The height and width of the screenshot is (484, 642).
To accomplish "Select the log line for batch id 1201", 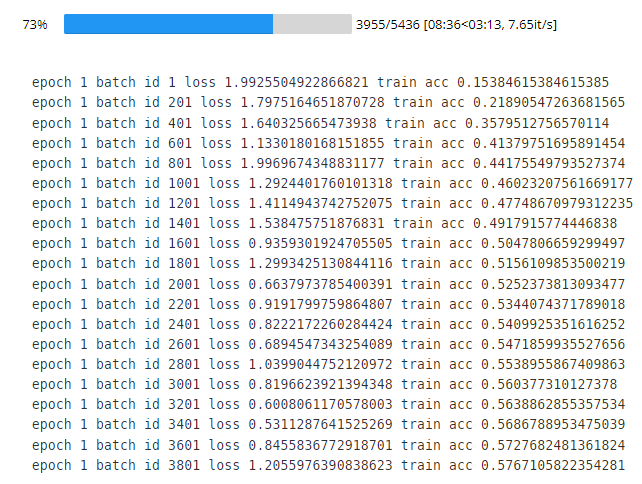I will pyautogui.click(x=332, y=204).
